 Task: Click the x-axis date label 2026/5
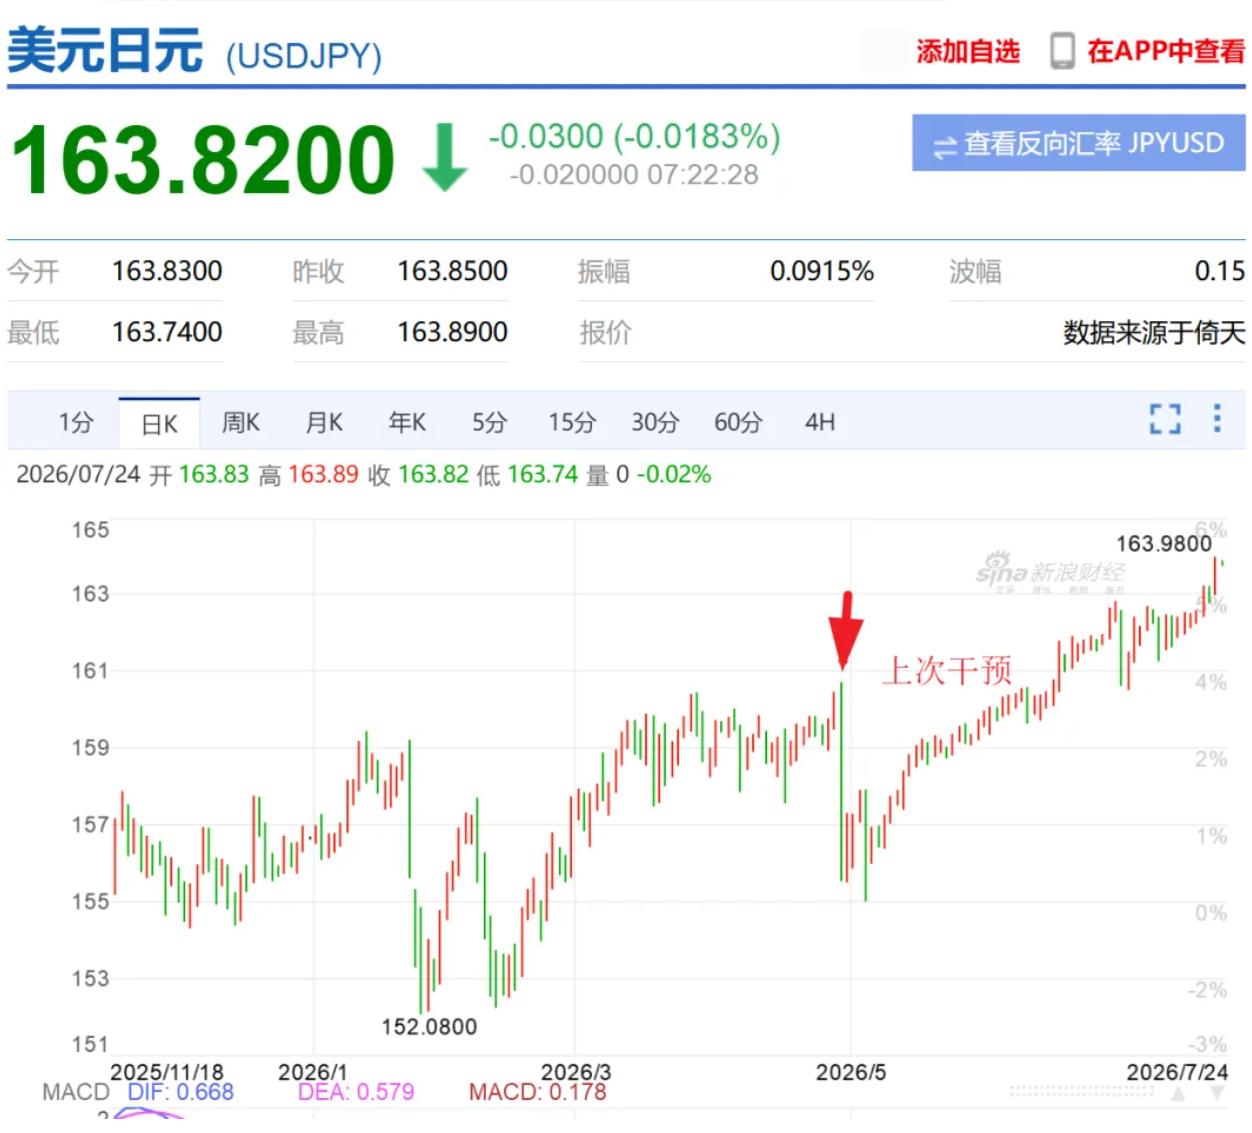click(851, 1072)
